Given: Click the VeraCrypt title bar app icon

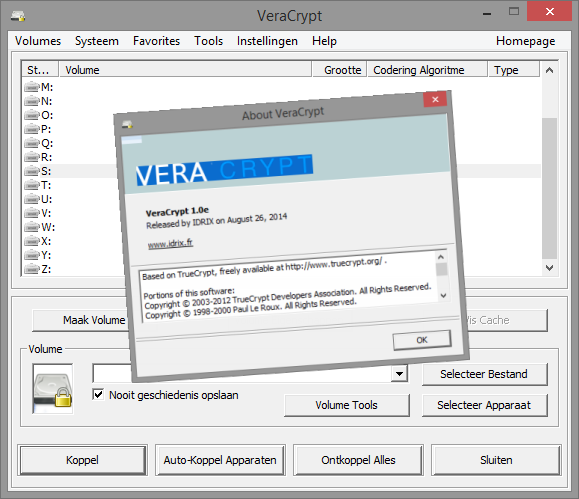Looking at the screenshot, I should tap(18, 16).
